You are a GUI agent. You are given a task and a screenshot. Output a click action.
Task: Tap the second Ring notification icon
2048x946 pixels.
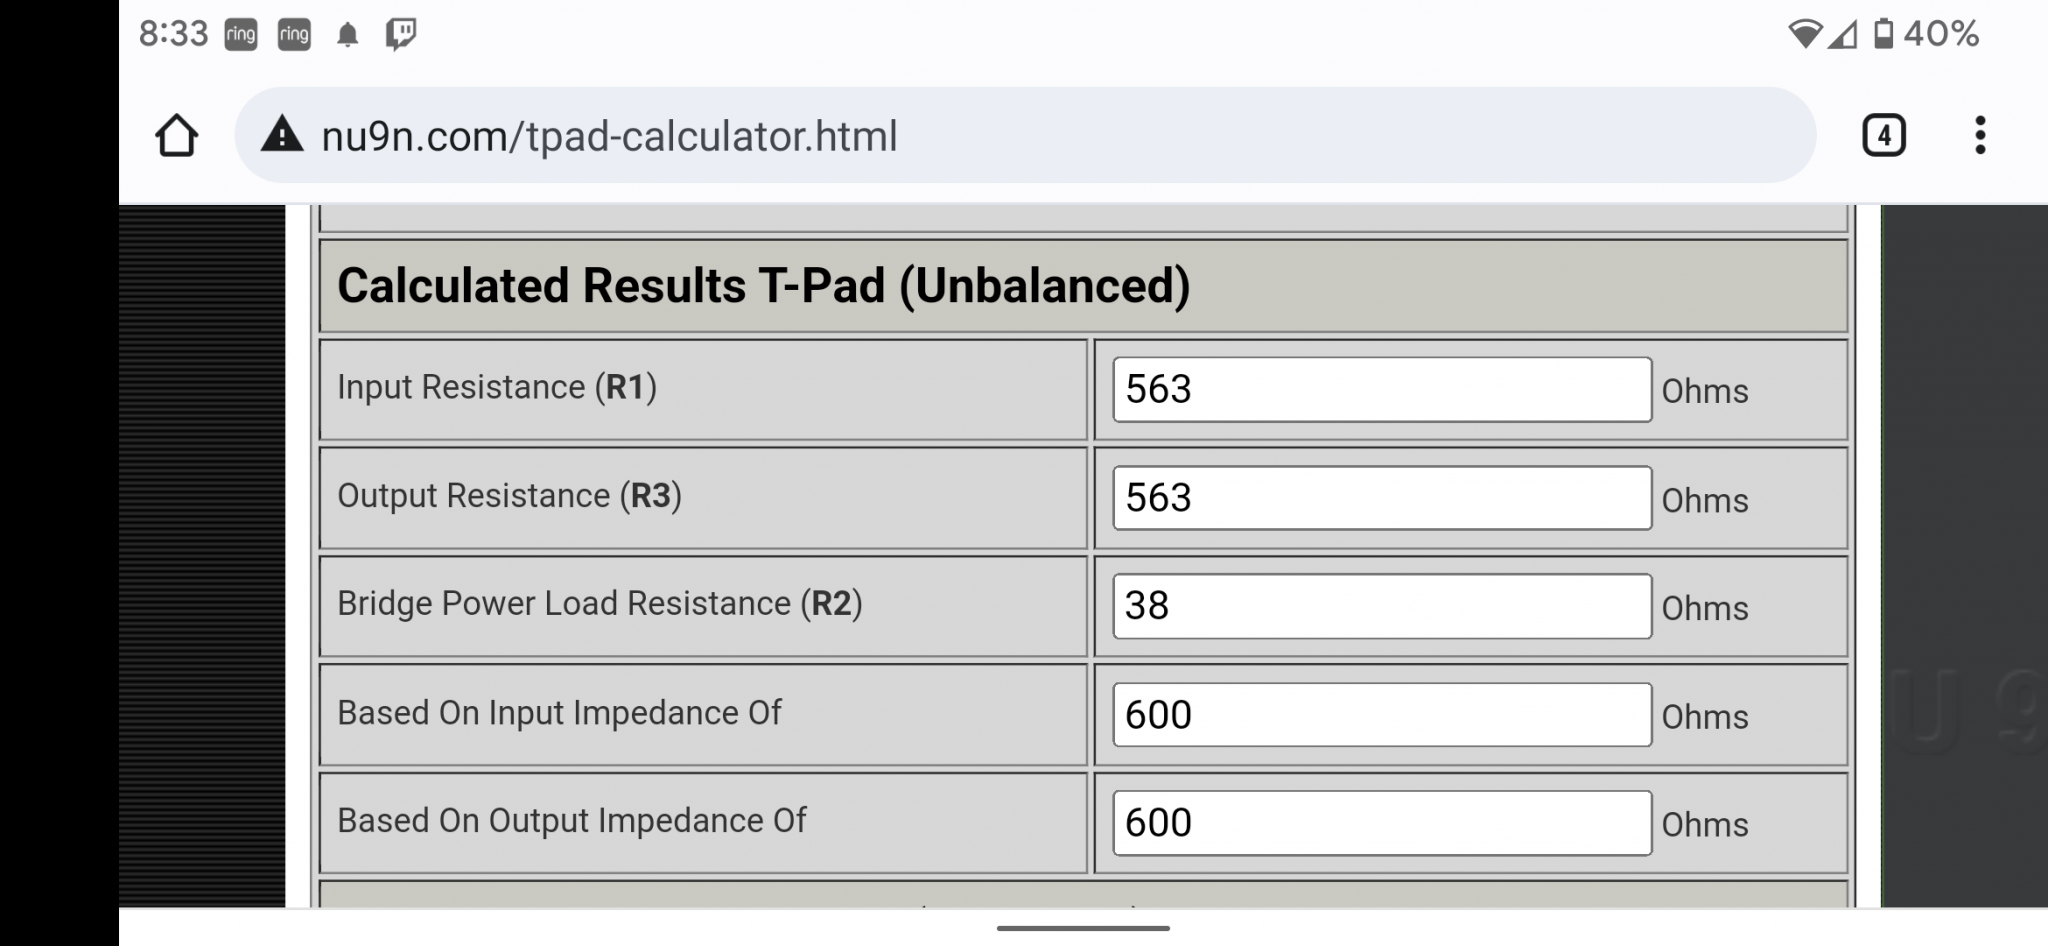[294, 35]
